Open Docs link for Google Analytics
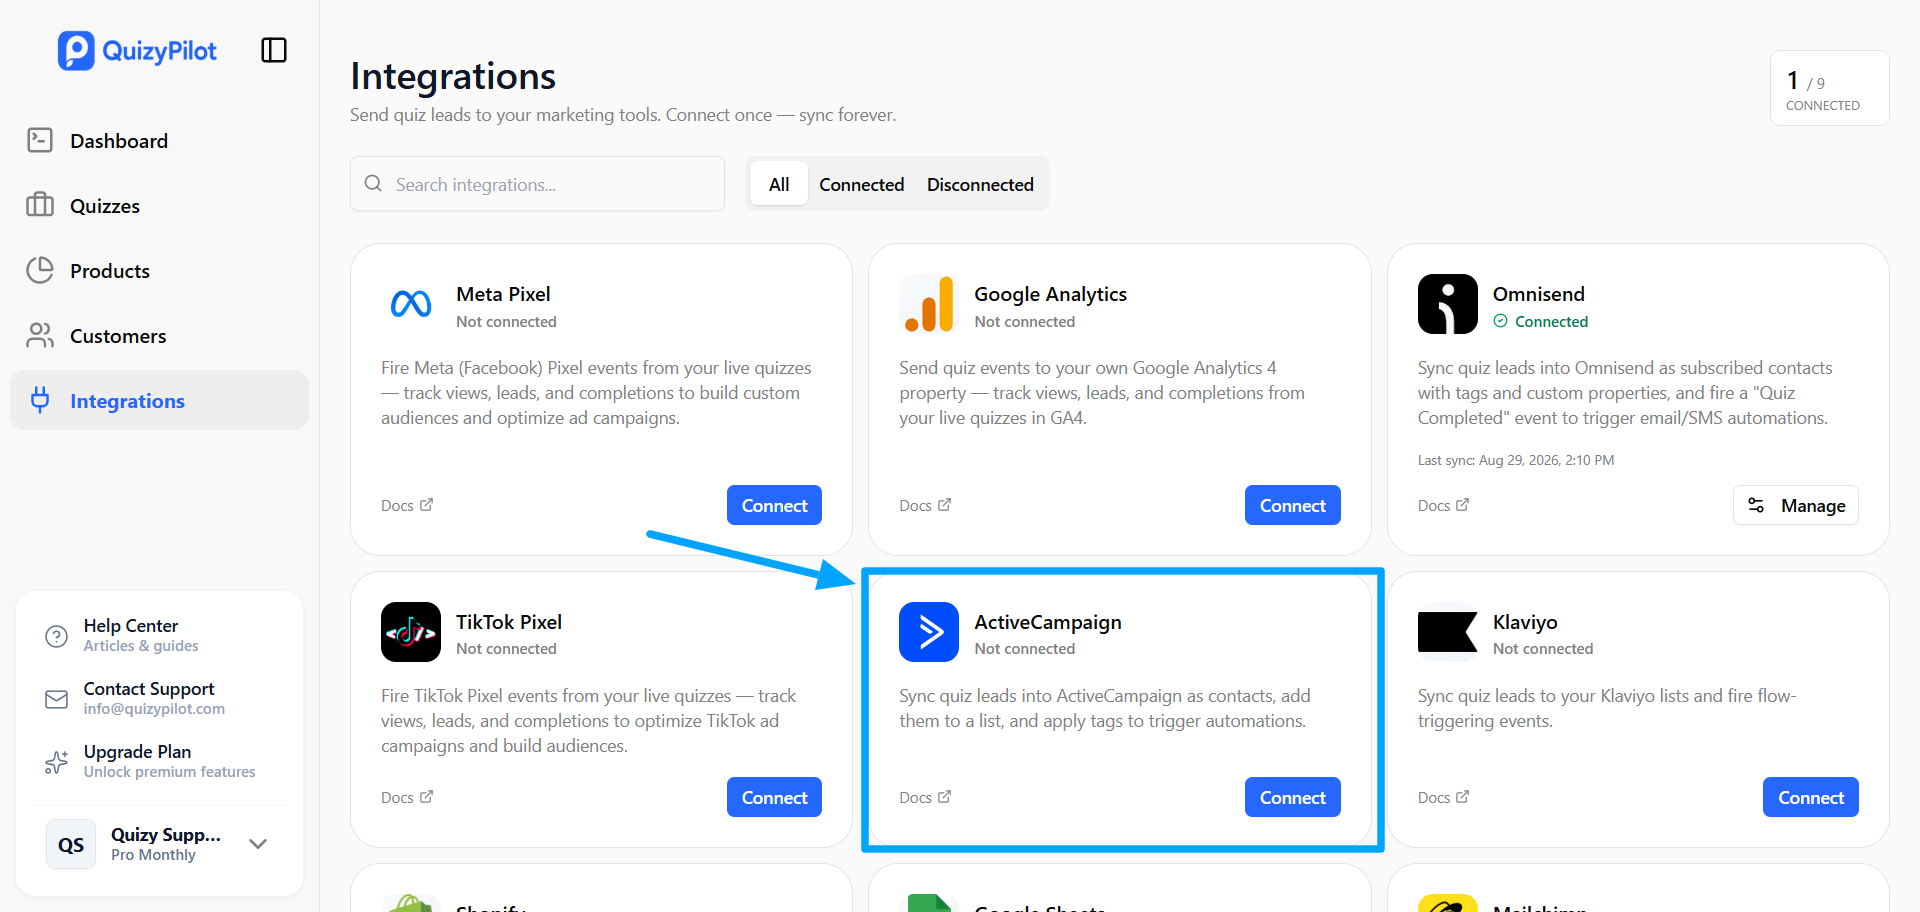1920x912 pixels. click(925, 506)
